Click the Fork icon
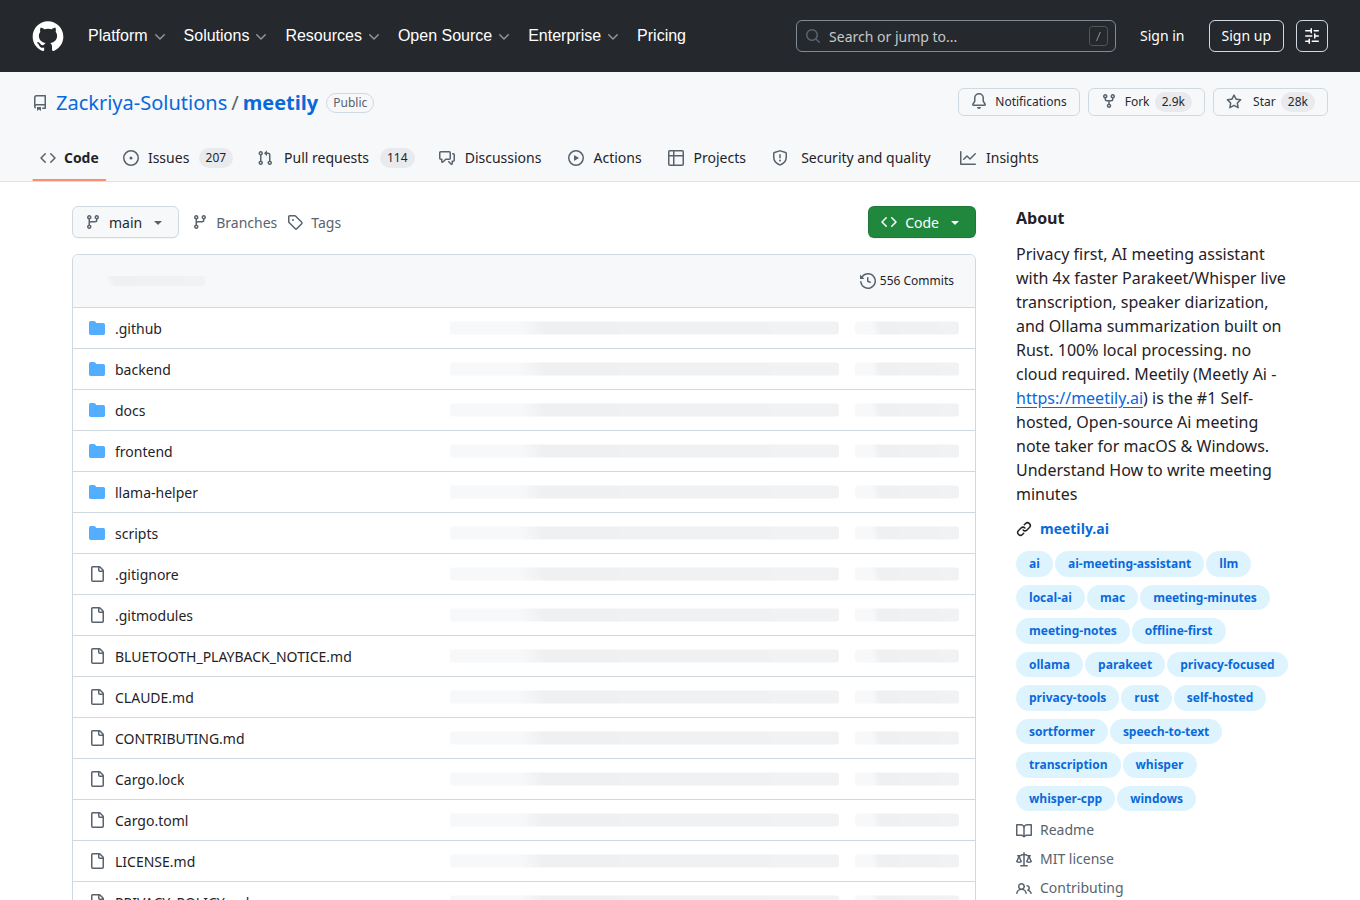This screenshot has width=1360, height=900. tap(1109, 102)
